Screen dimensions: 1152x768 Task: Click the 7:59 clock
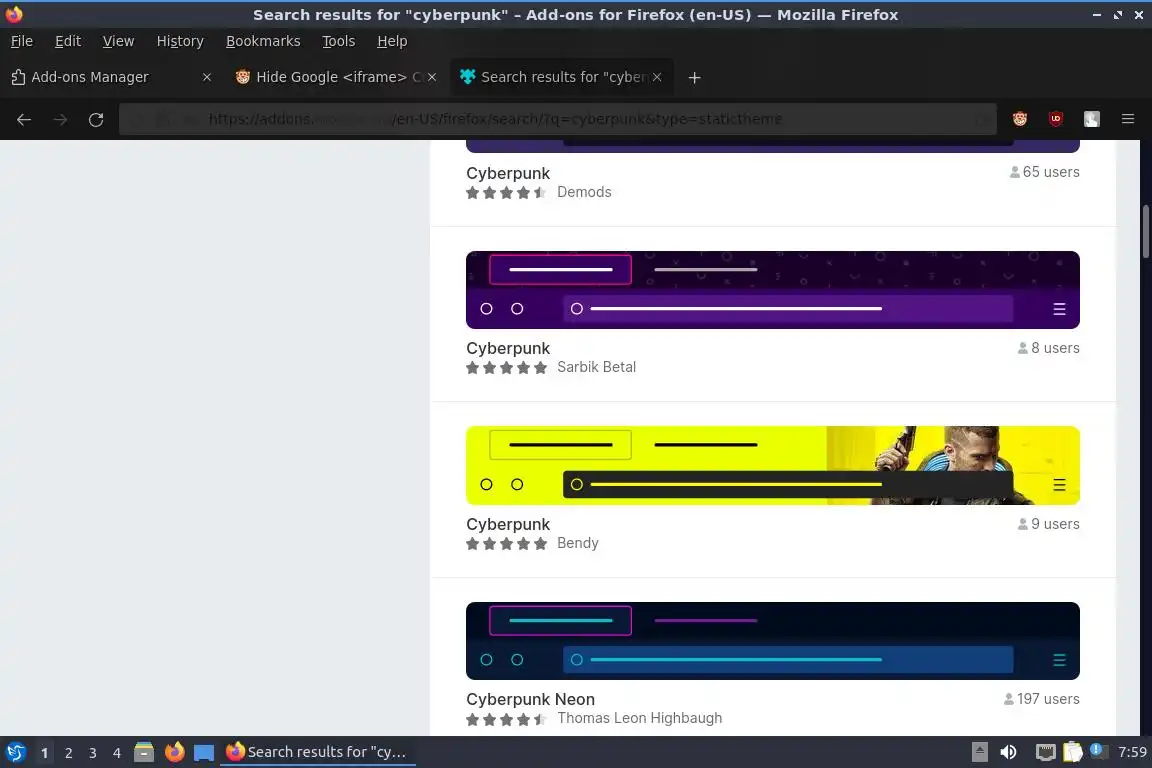1132,752
